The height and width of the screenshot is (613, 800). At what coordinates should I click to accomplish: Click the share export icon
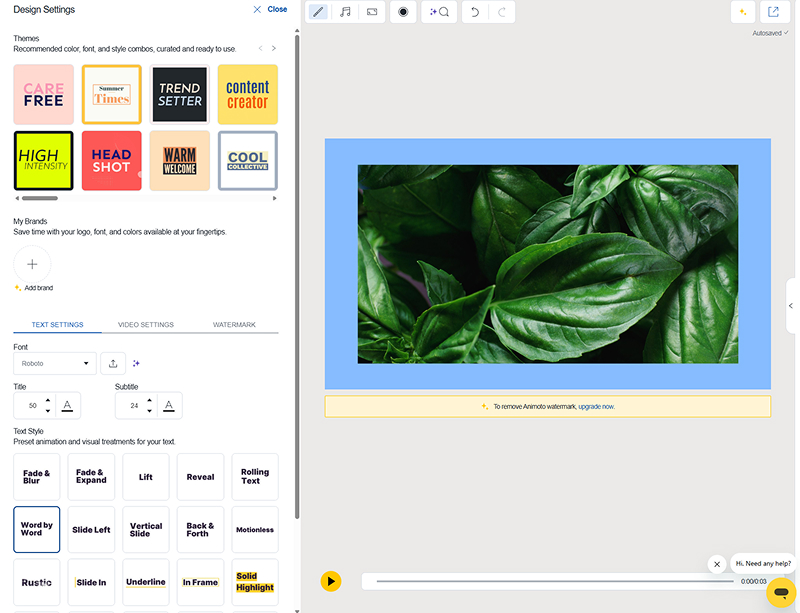(x=773, y=12)
